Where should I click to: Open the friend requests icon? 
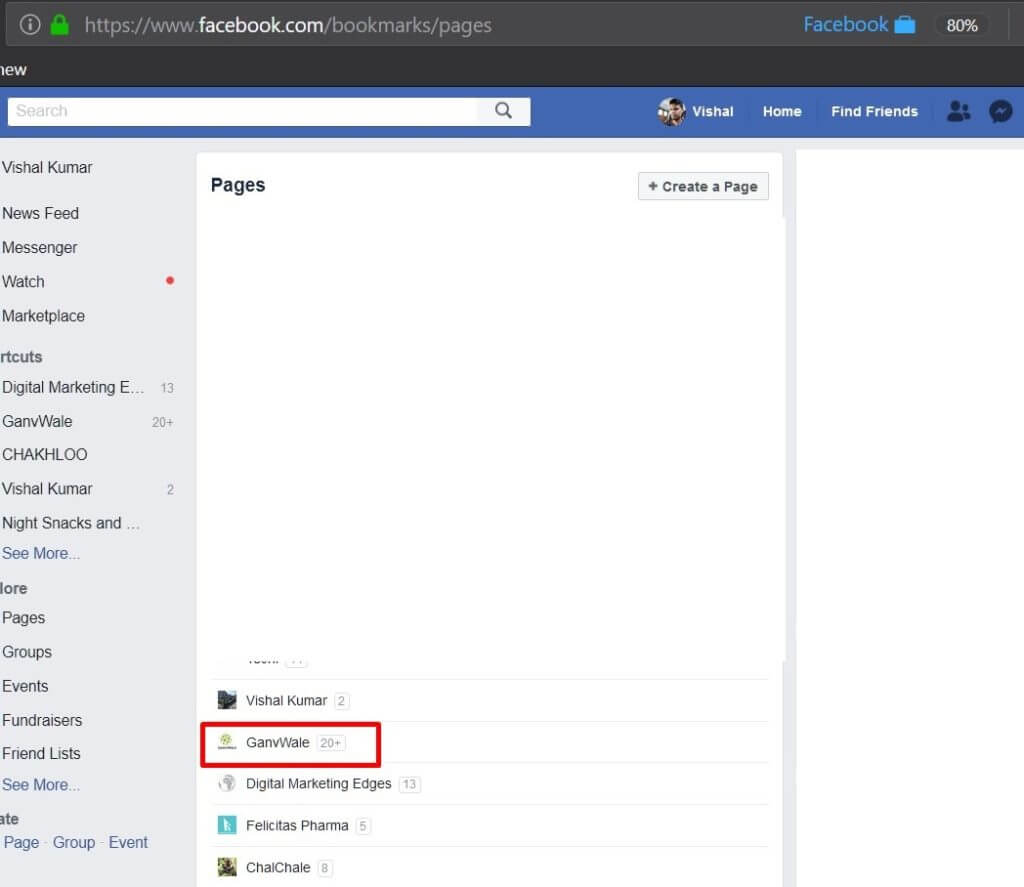pyautogui.click(x=958, y=112)
